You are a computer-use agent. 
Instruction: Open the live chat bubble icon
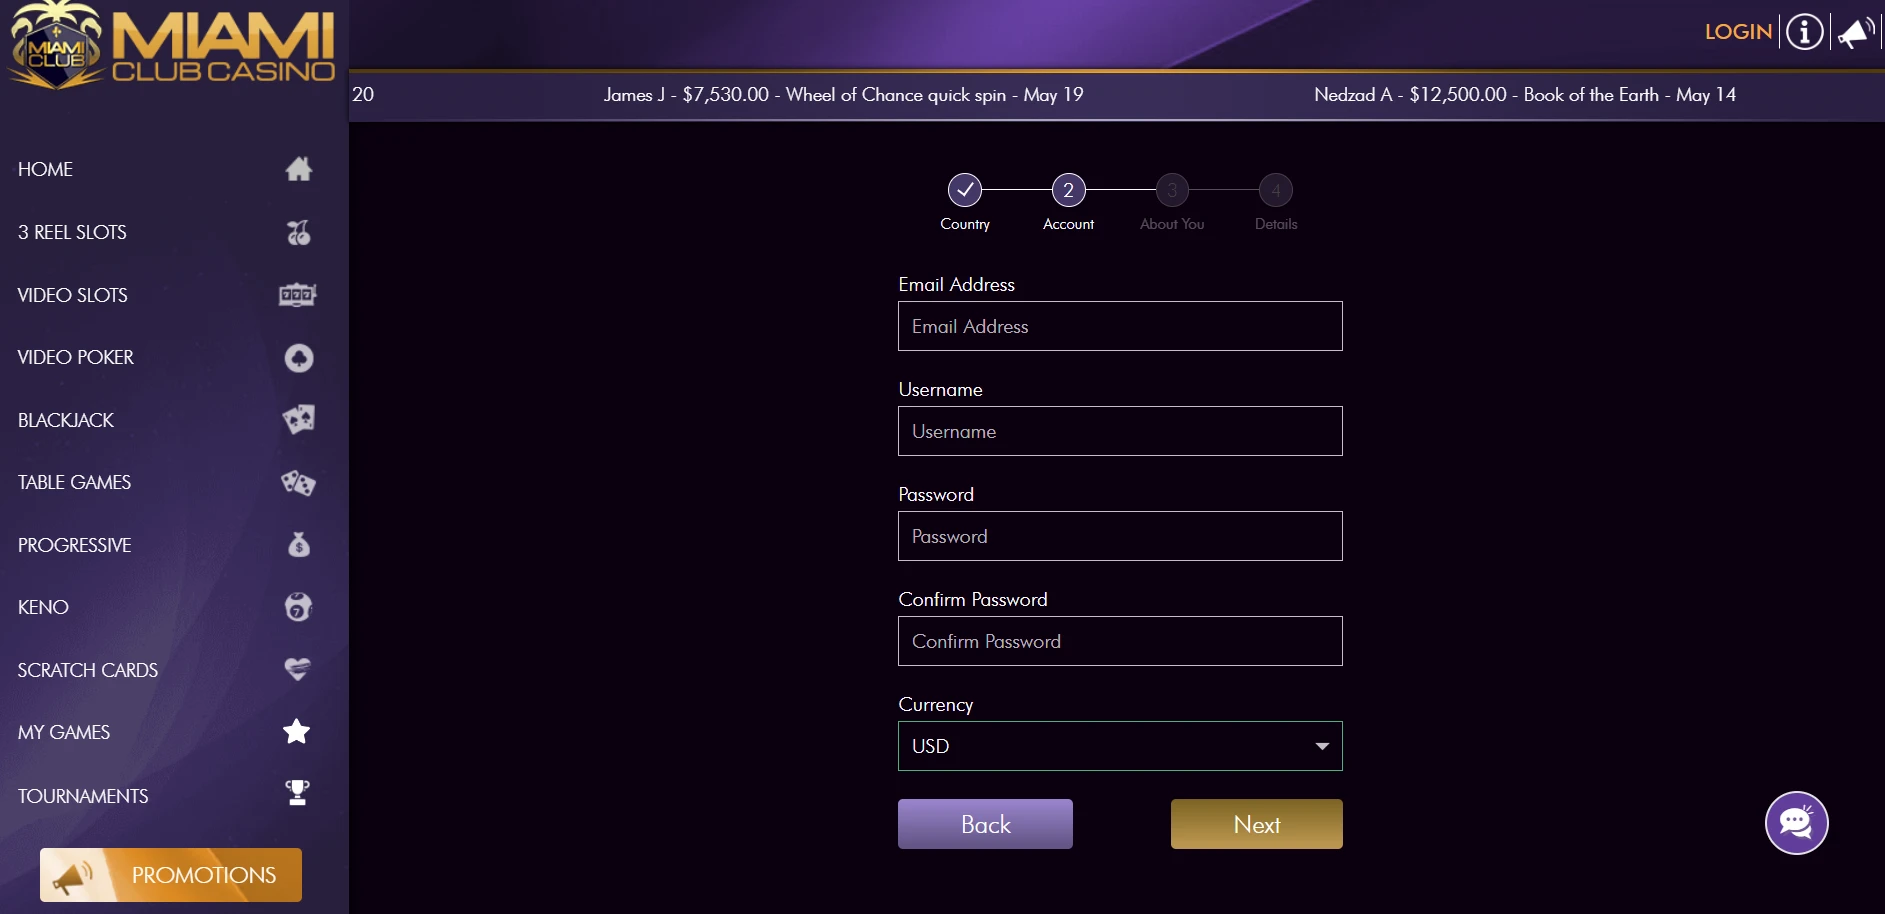coord(1797,823)
